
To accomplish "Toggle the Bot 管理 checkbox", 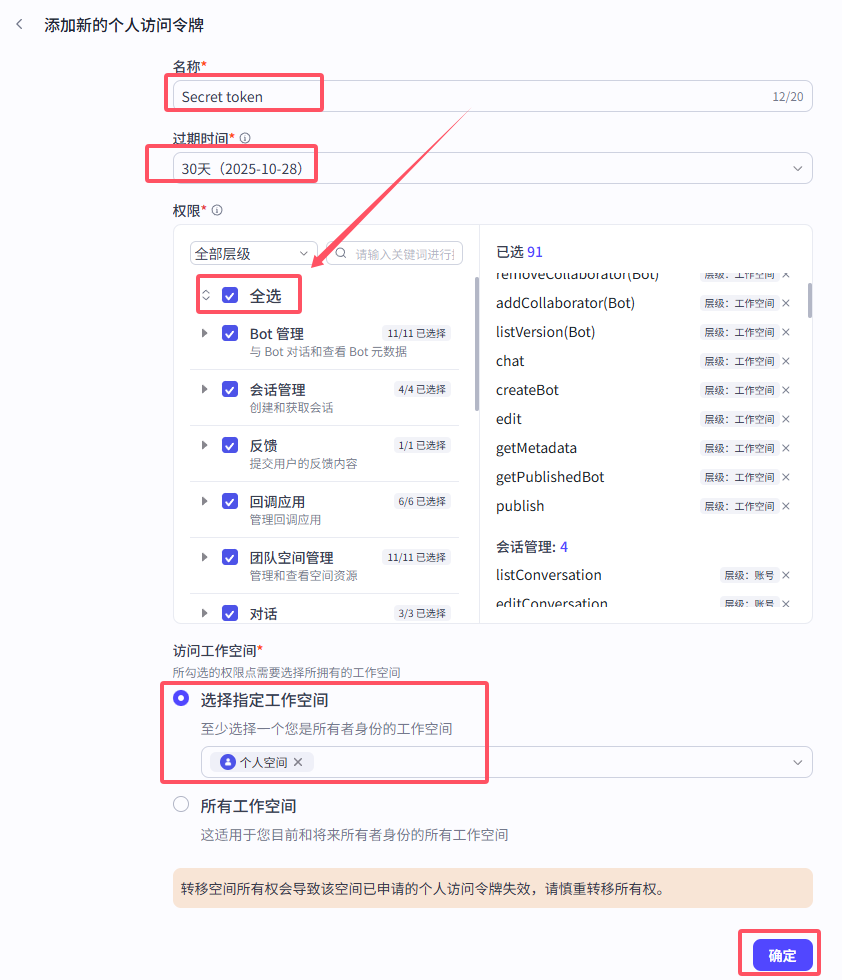I will [230, 333].
